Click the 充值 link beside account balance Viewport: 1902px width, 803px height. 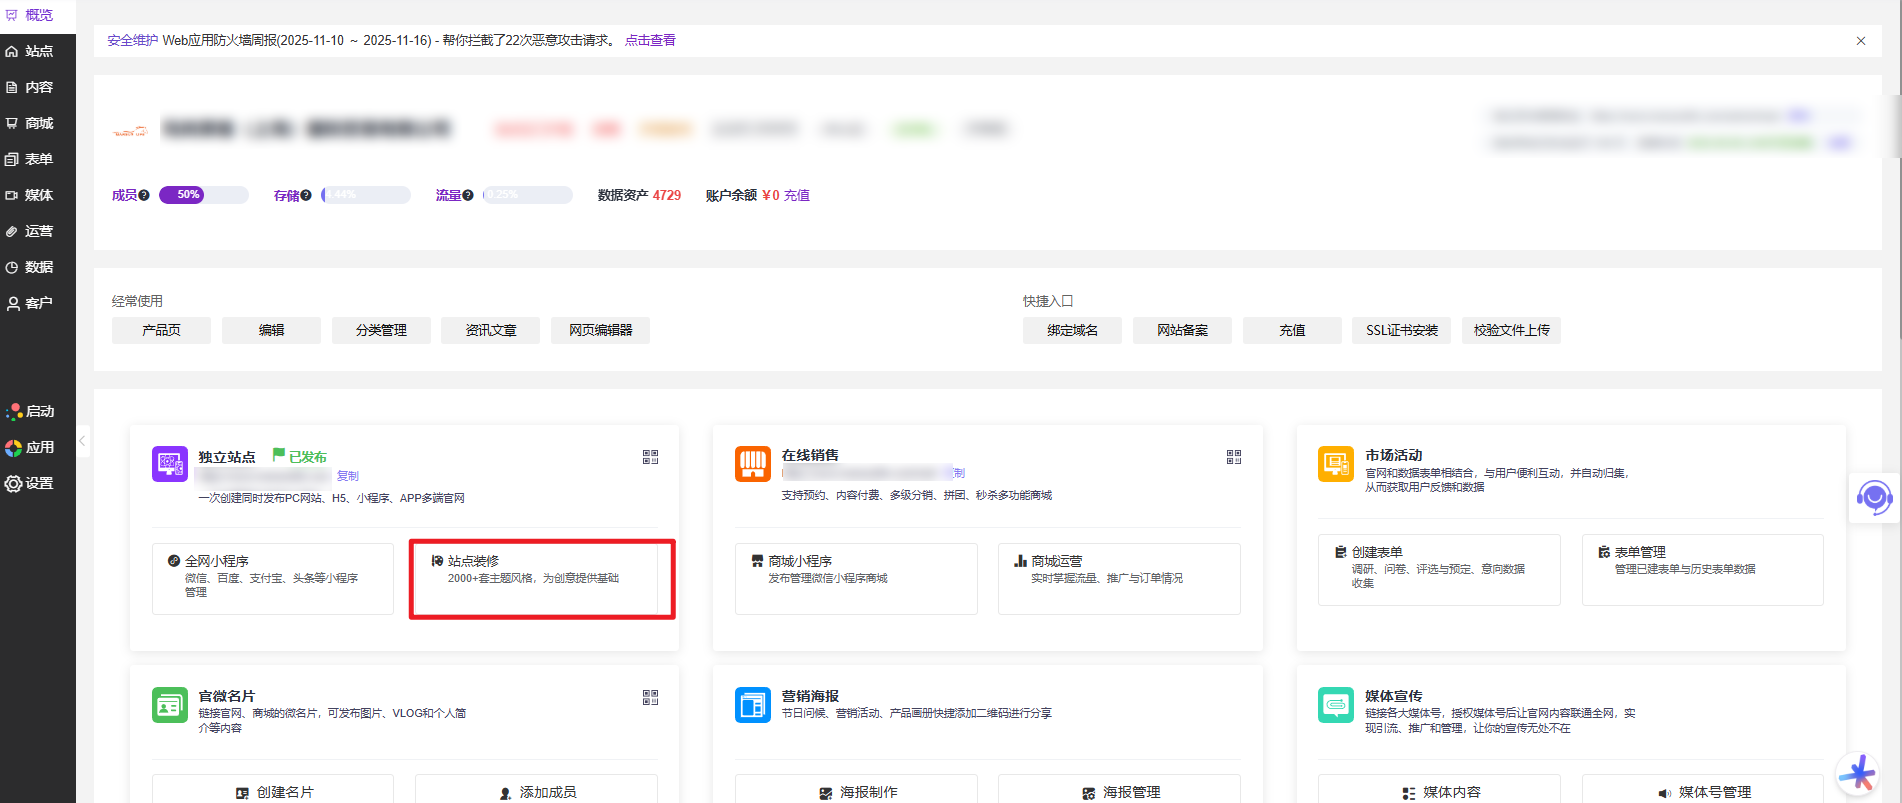click(x=796, y=195)
